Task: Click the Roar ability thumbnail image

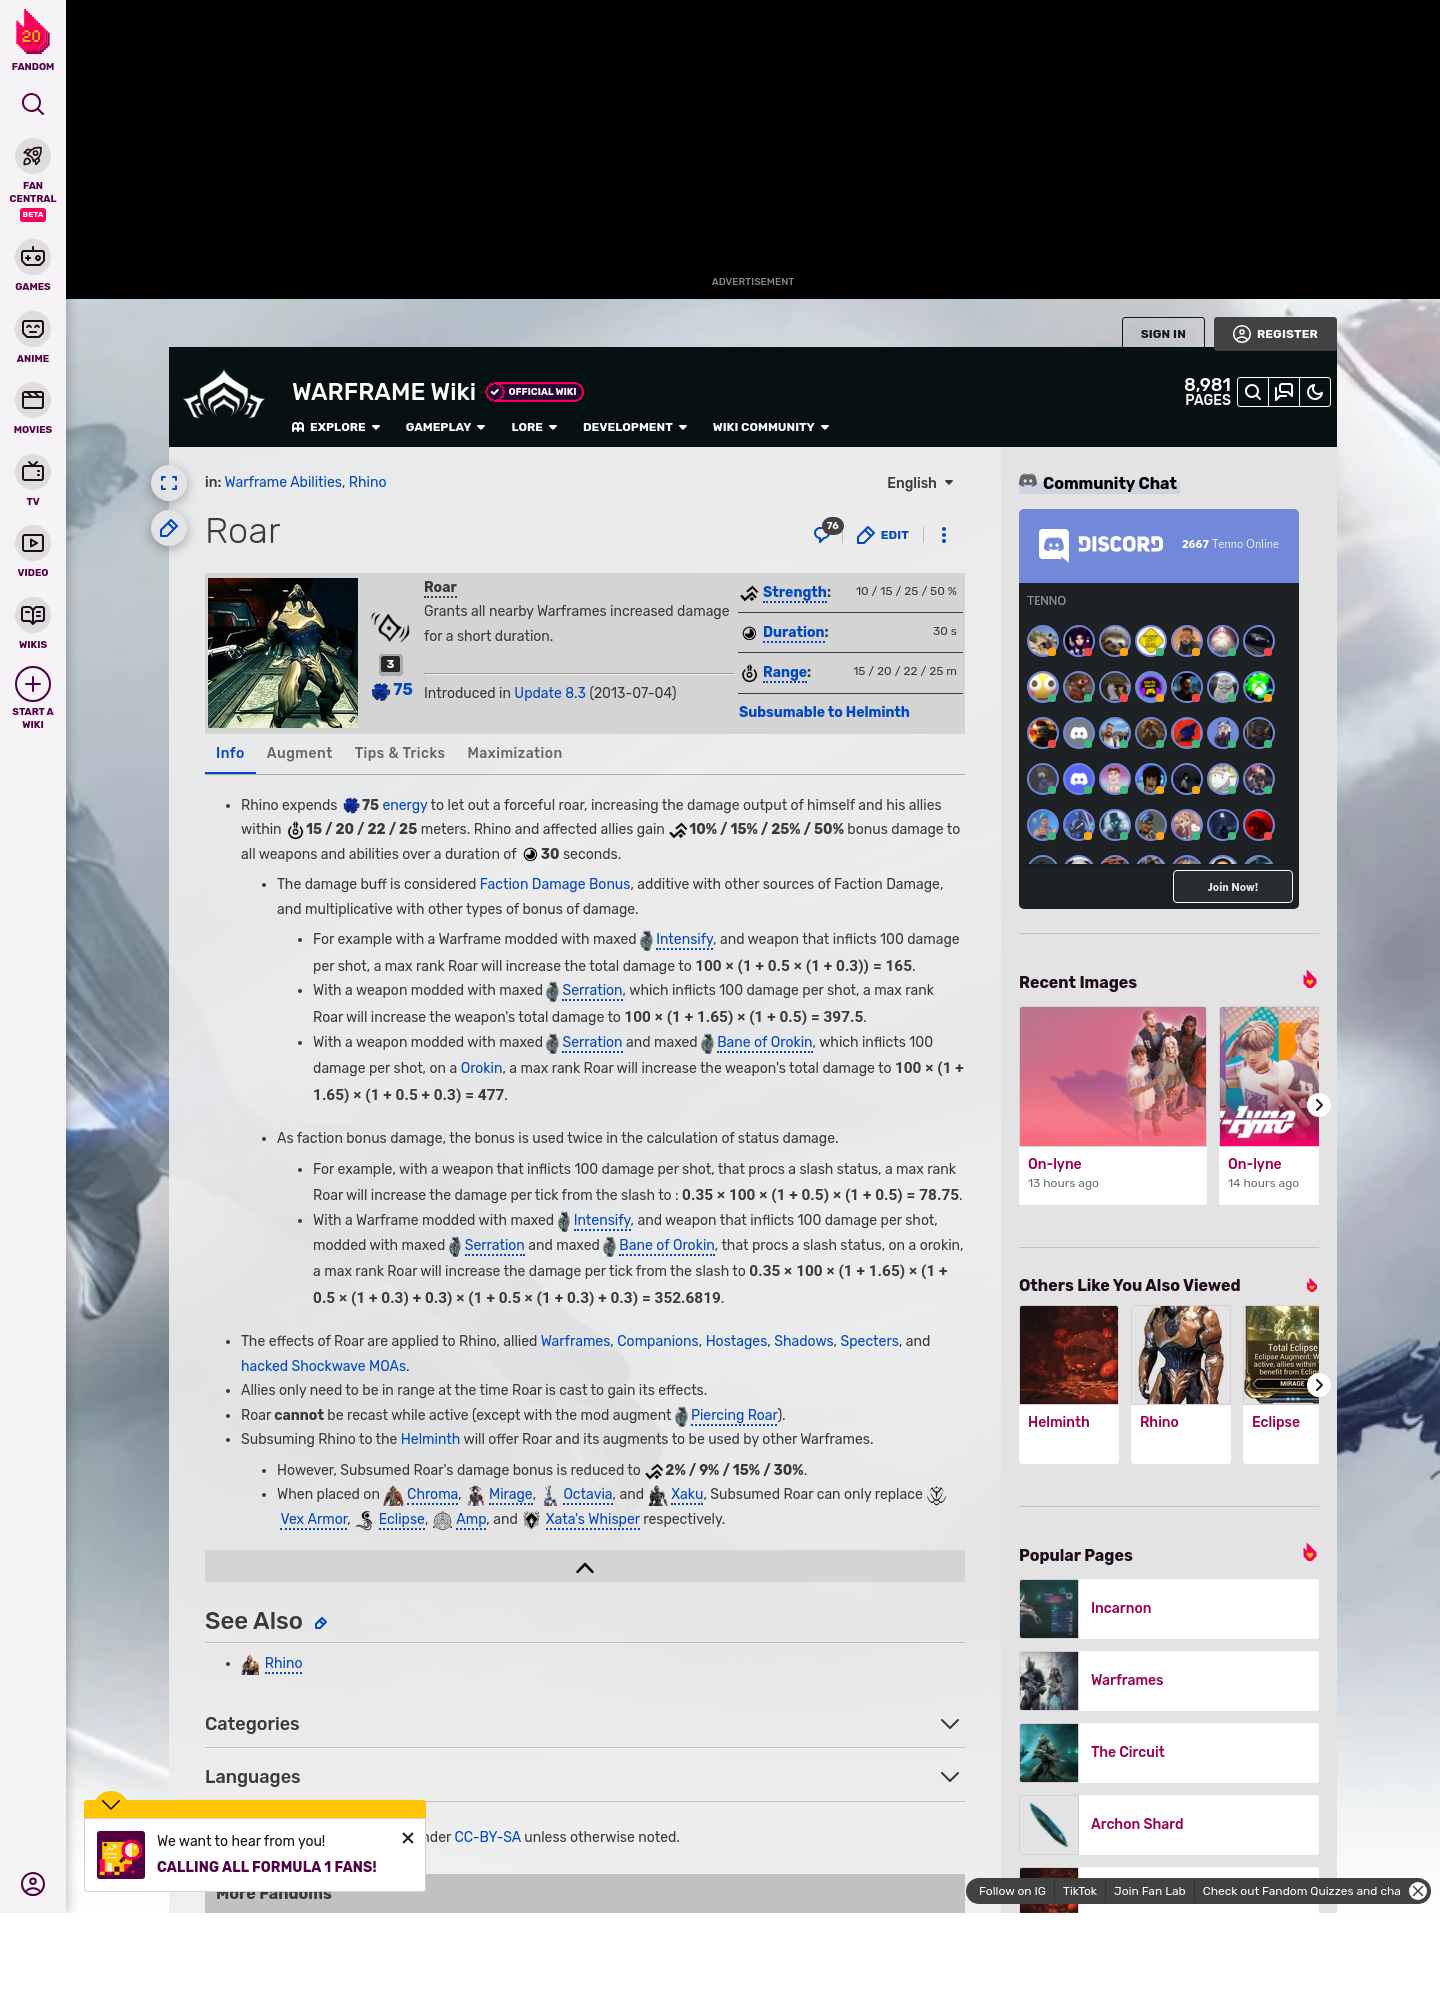Action: (283, 653)
